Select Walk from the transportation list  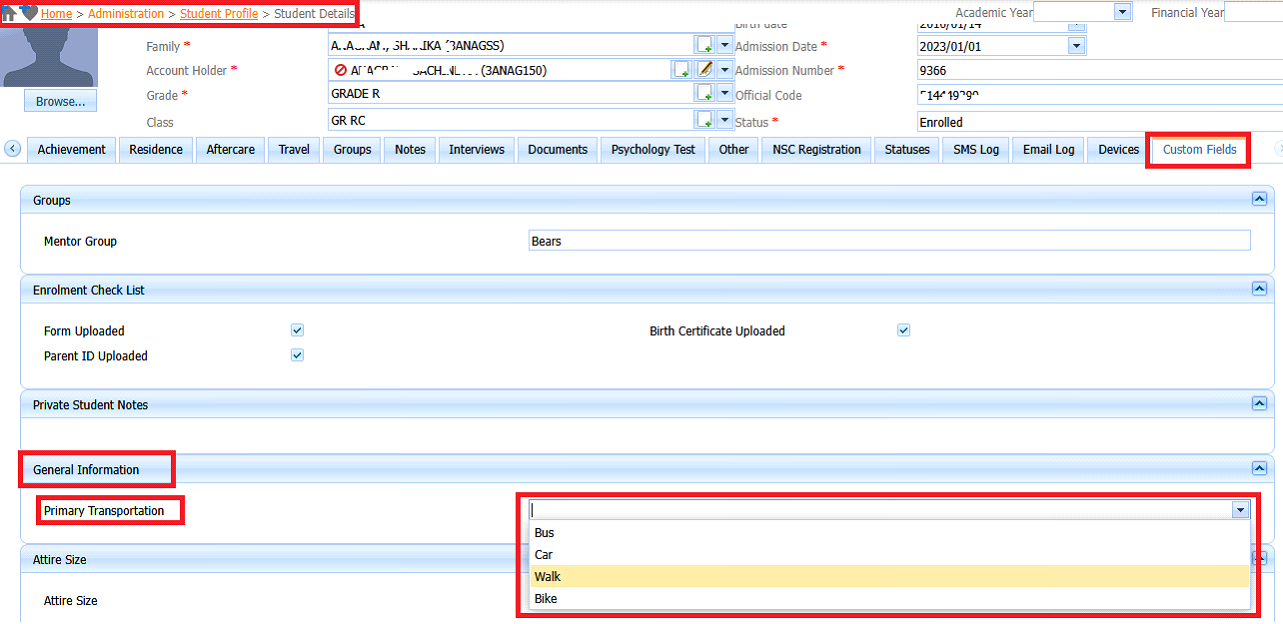point(888,577)
